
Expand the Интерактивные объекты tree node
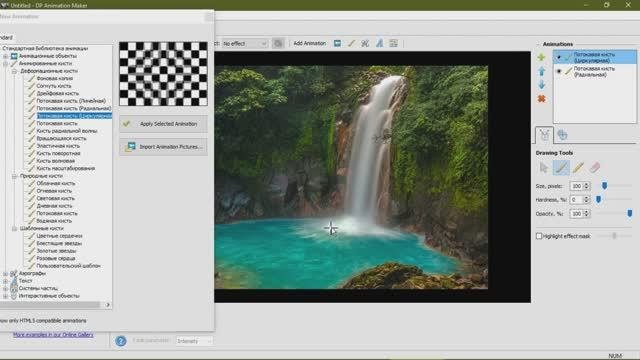5,296
